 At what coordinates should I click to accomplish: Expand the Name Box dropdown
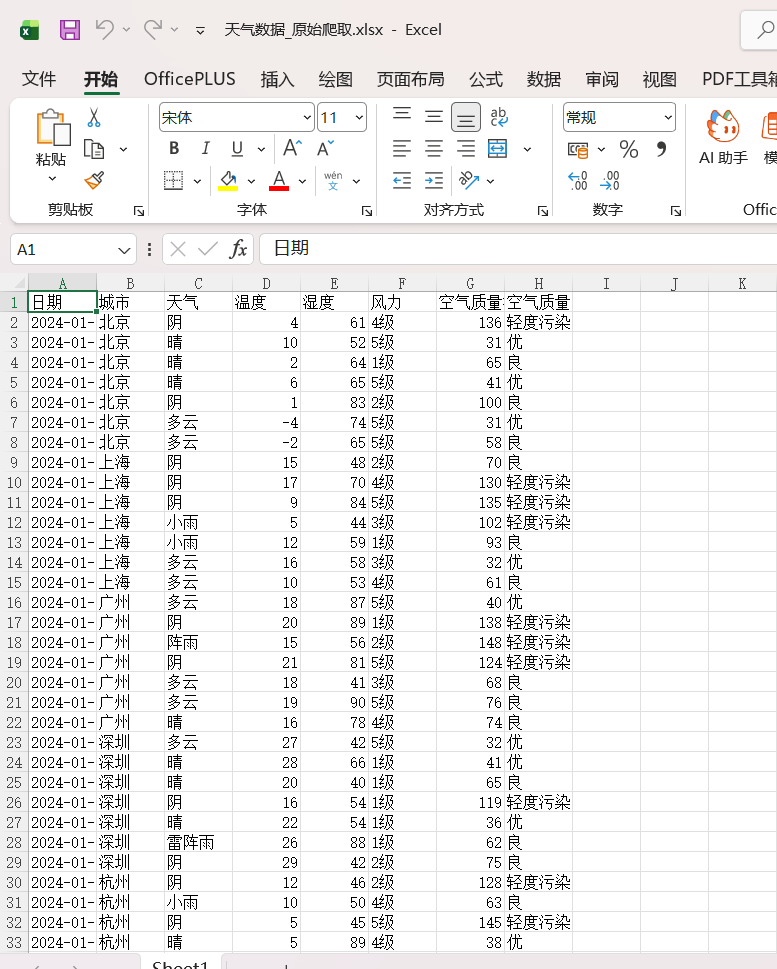coord(124,250)
